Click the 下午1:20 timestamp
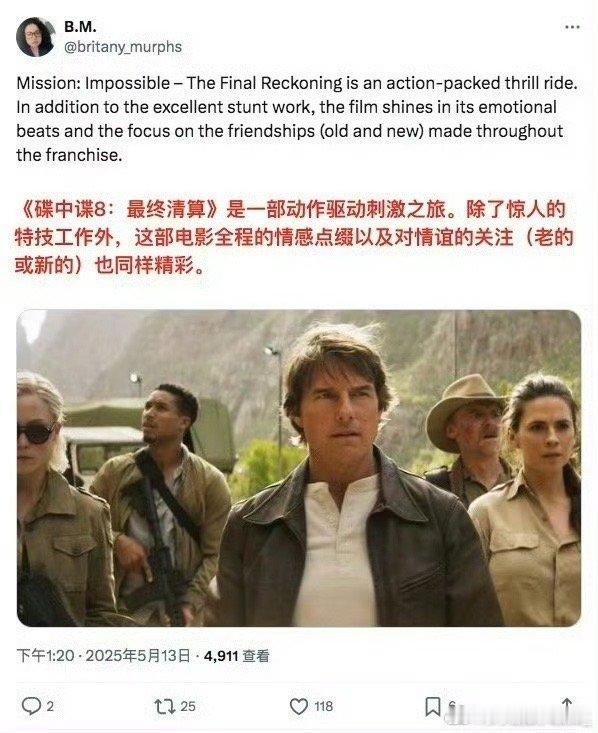This screenshot has width=598, height=733. click(45, 656)
